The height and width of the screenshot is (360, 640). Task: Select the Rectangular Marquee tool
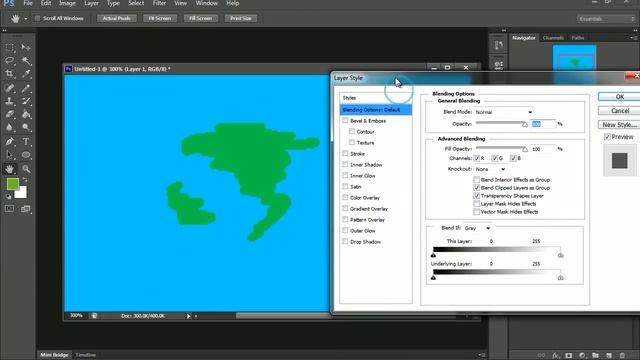point(9,47)
